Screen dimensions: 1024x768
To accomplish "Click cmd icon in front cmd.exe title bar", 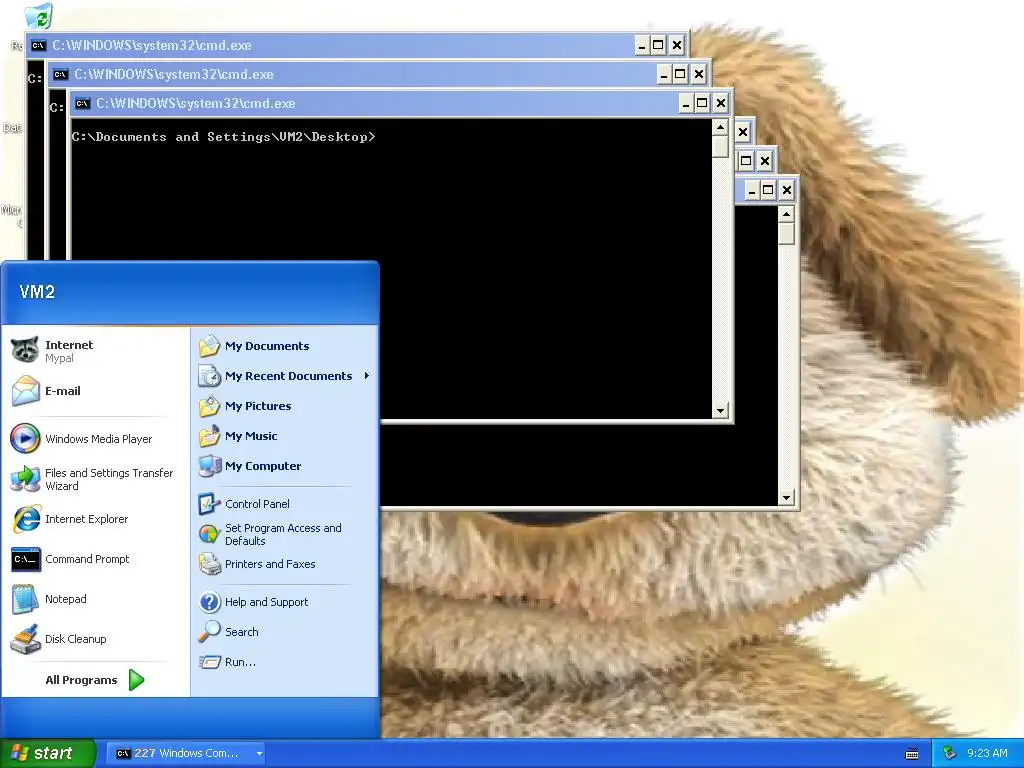I will [x=82, y=103].
